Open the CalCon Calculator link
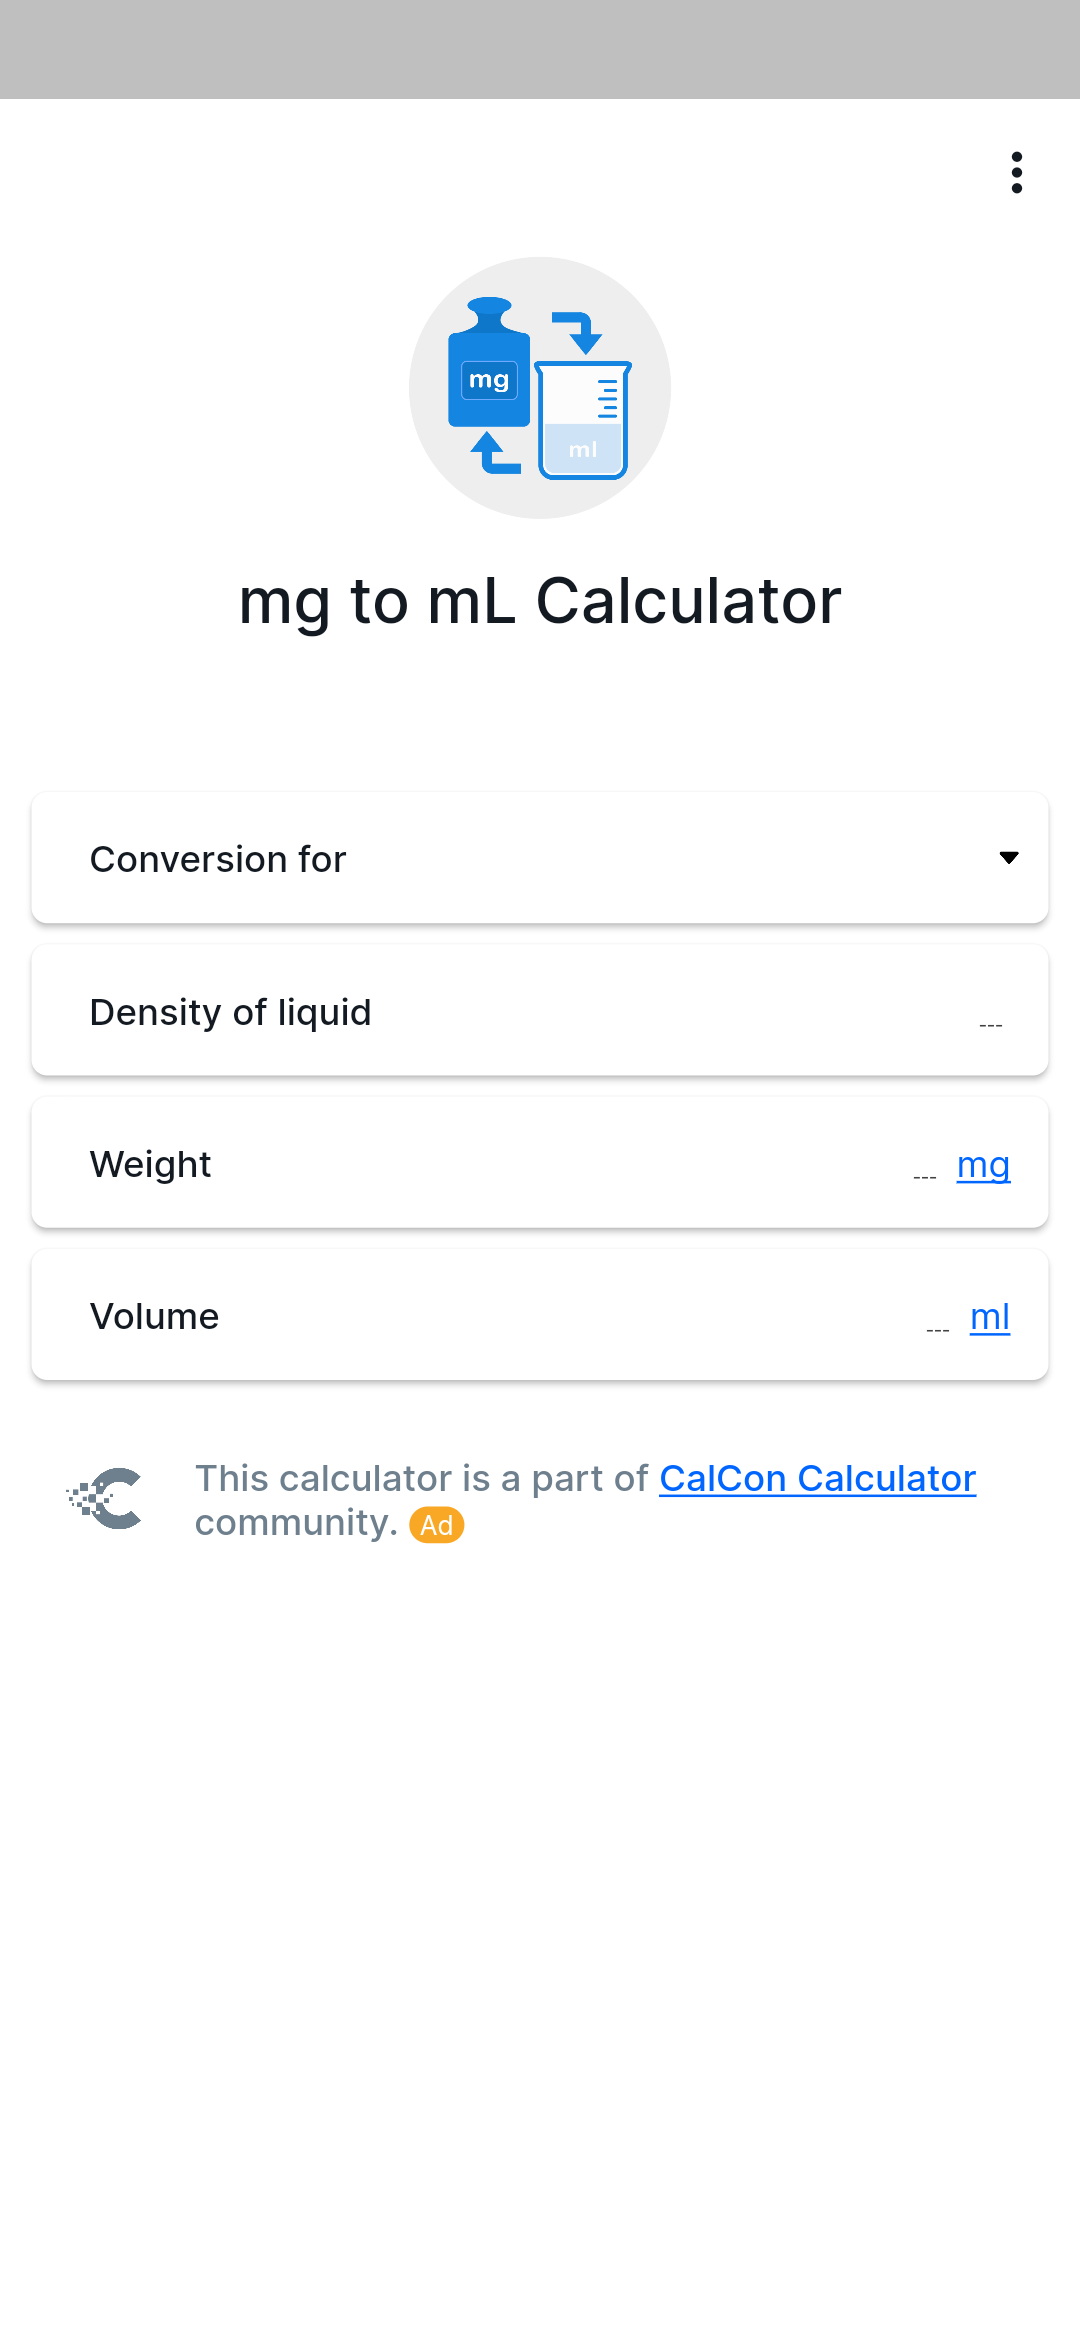Viewport: 1080px width, 2340px height. click(x=817, y=1478)
